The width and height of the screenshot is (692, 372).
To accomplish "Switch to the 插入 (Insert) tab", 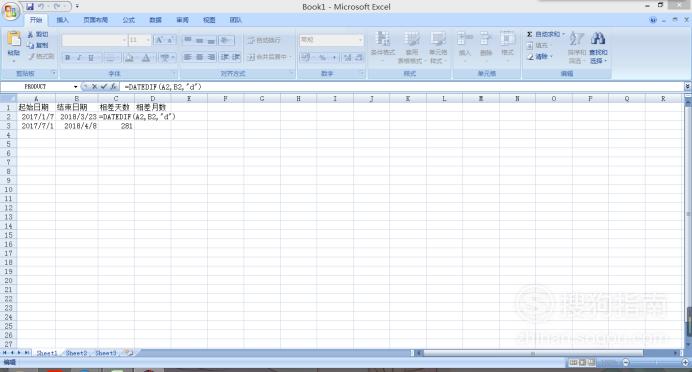I will point(62,20).
